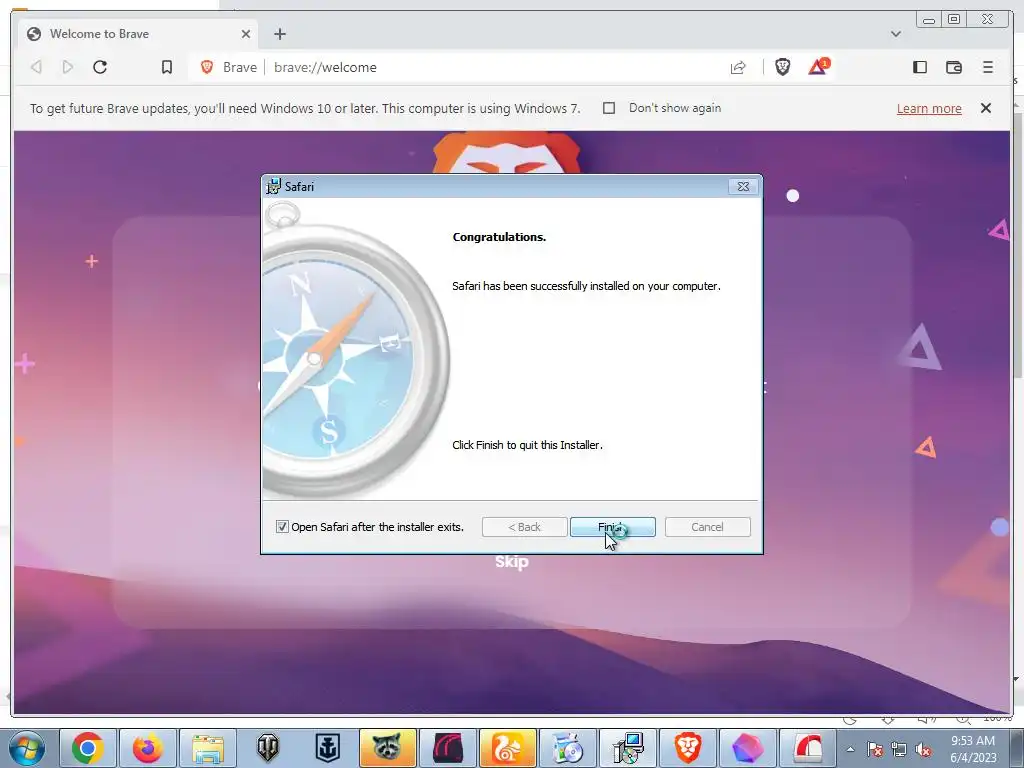Launch Google Chrome from the taskbar
This screenshot has width=1024, height=768.
point(88,748)
